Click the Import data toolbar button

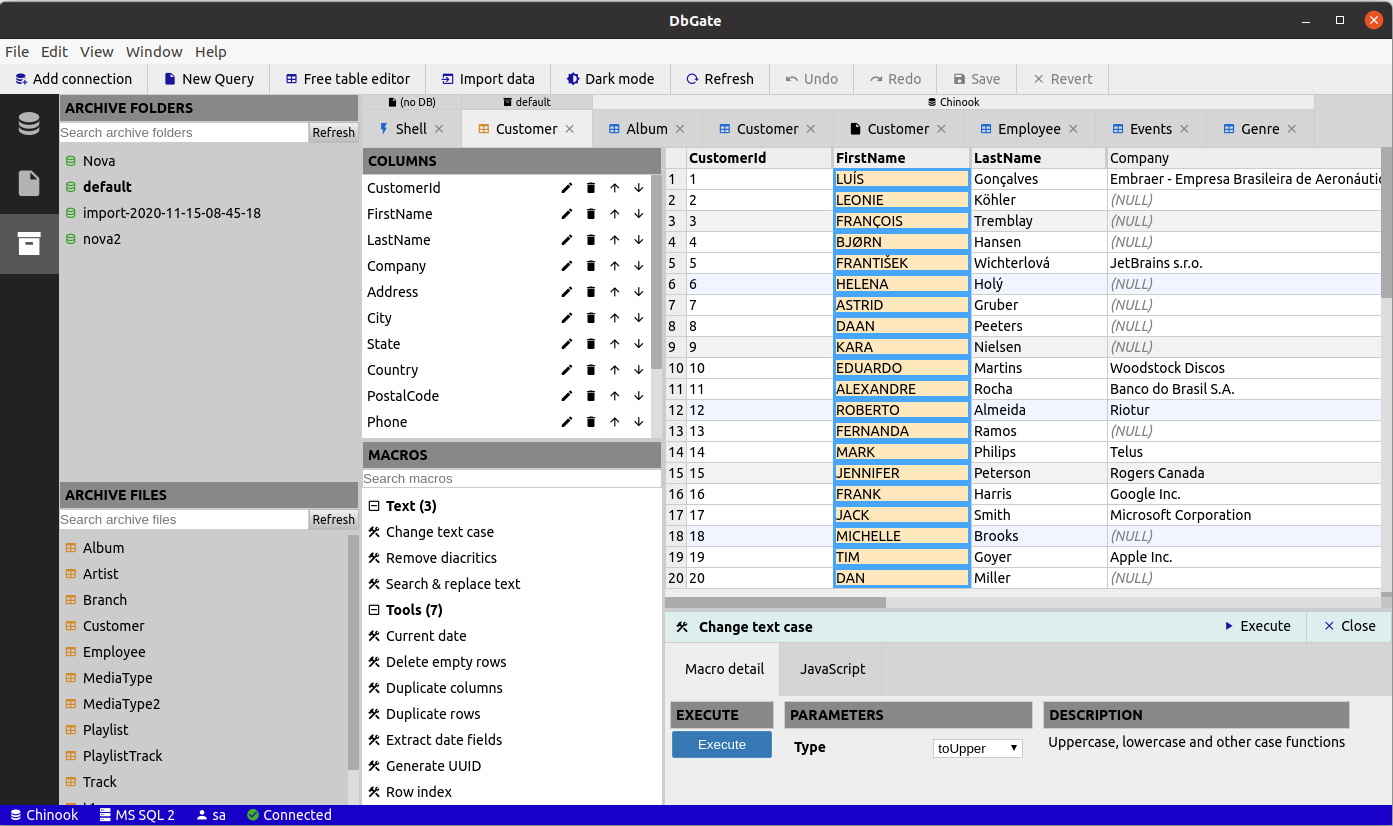click(487, 79)
